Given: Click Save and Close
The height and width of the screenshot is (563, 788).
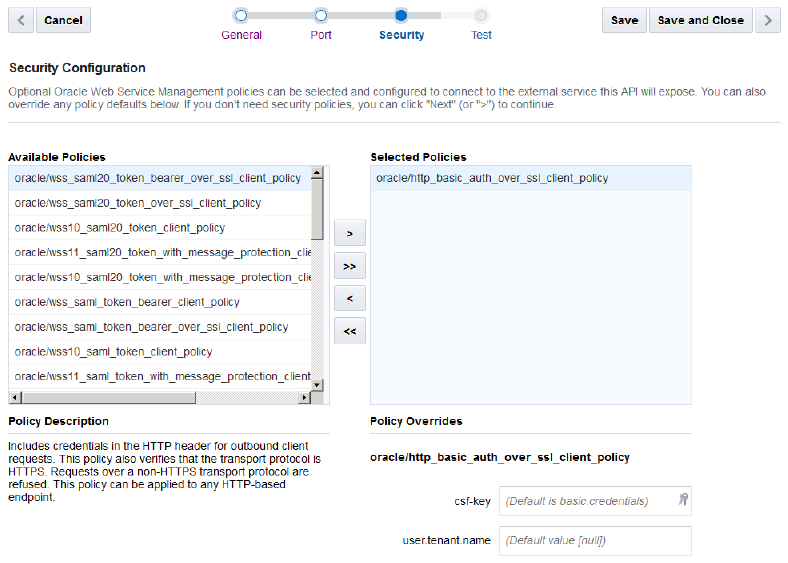Looking at the screenshot, I should tap(700, 20).
